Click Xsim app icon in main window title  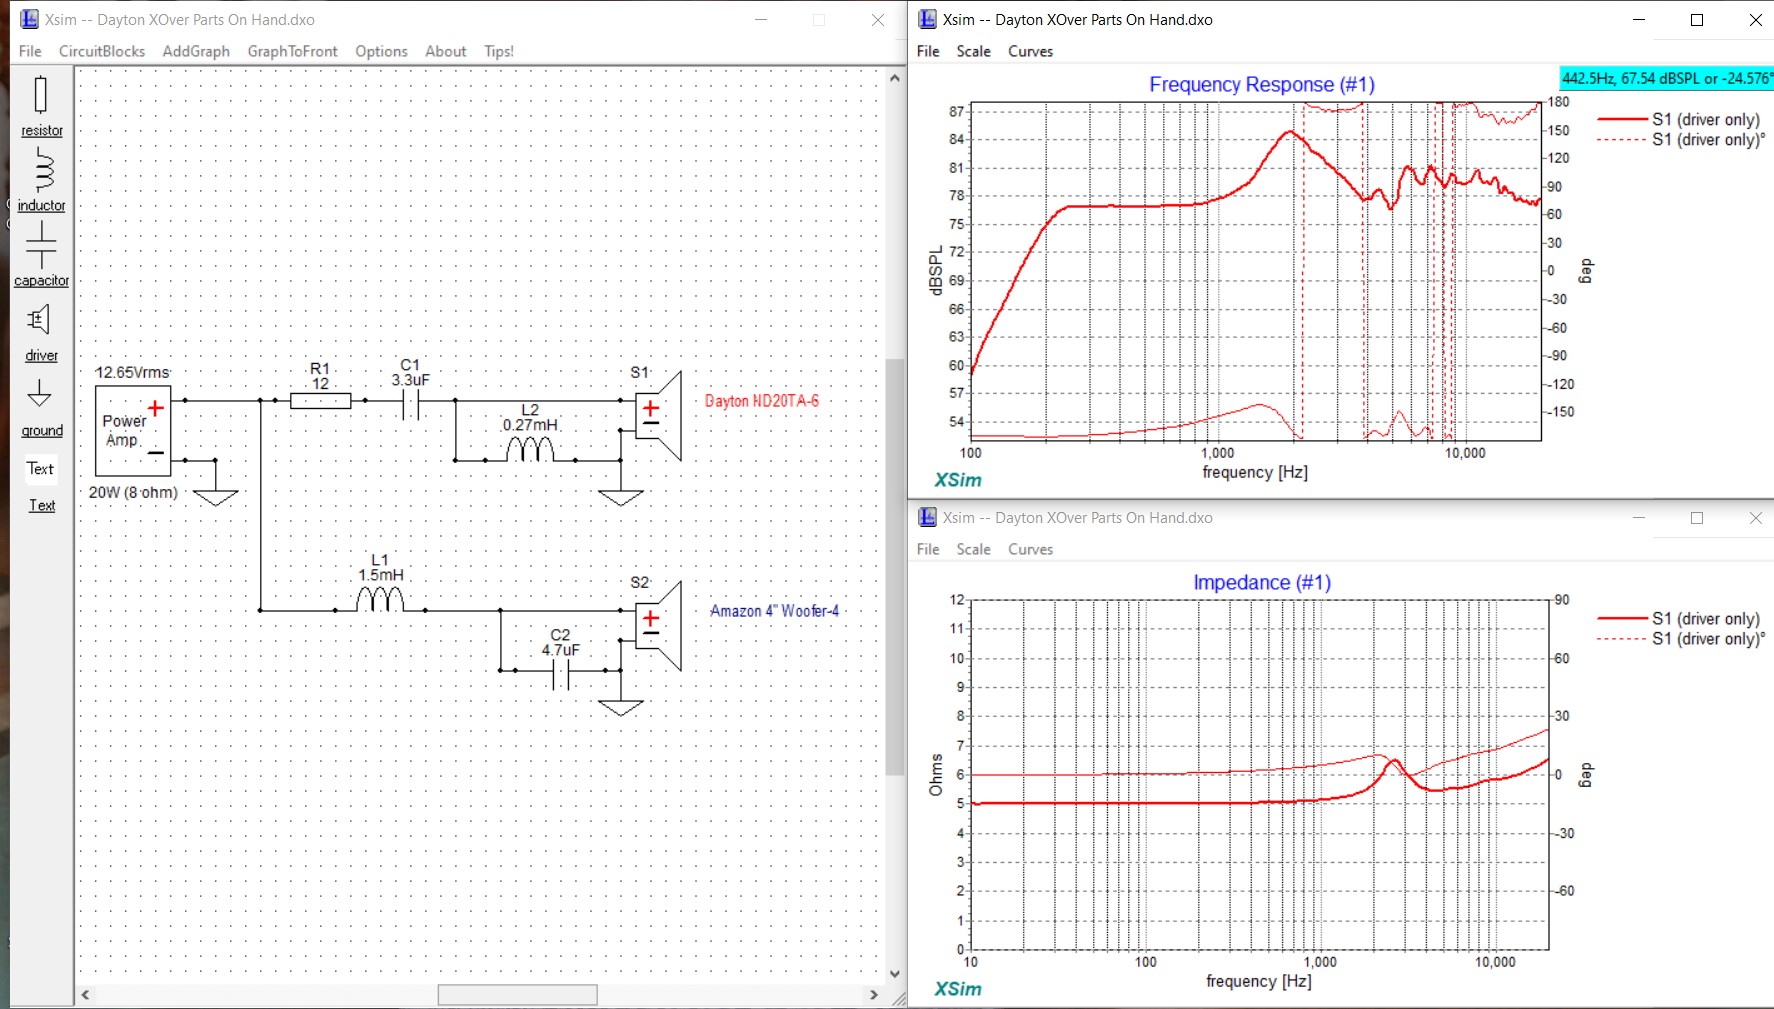click(29, 19)
